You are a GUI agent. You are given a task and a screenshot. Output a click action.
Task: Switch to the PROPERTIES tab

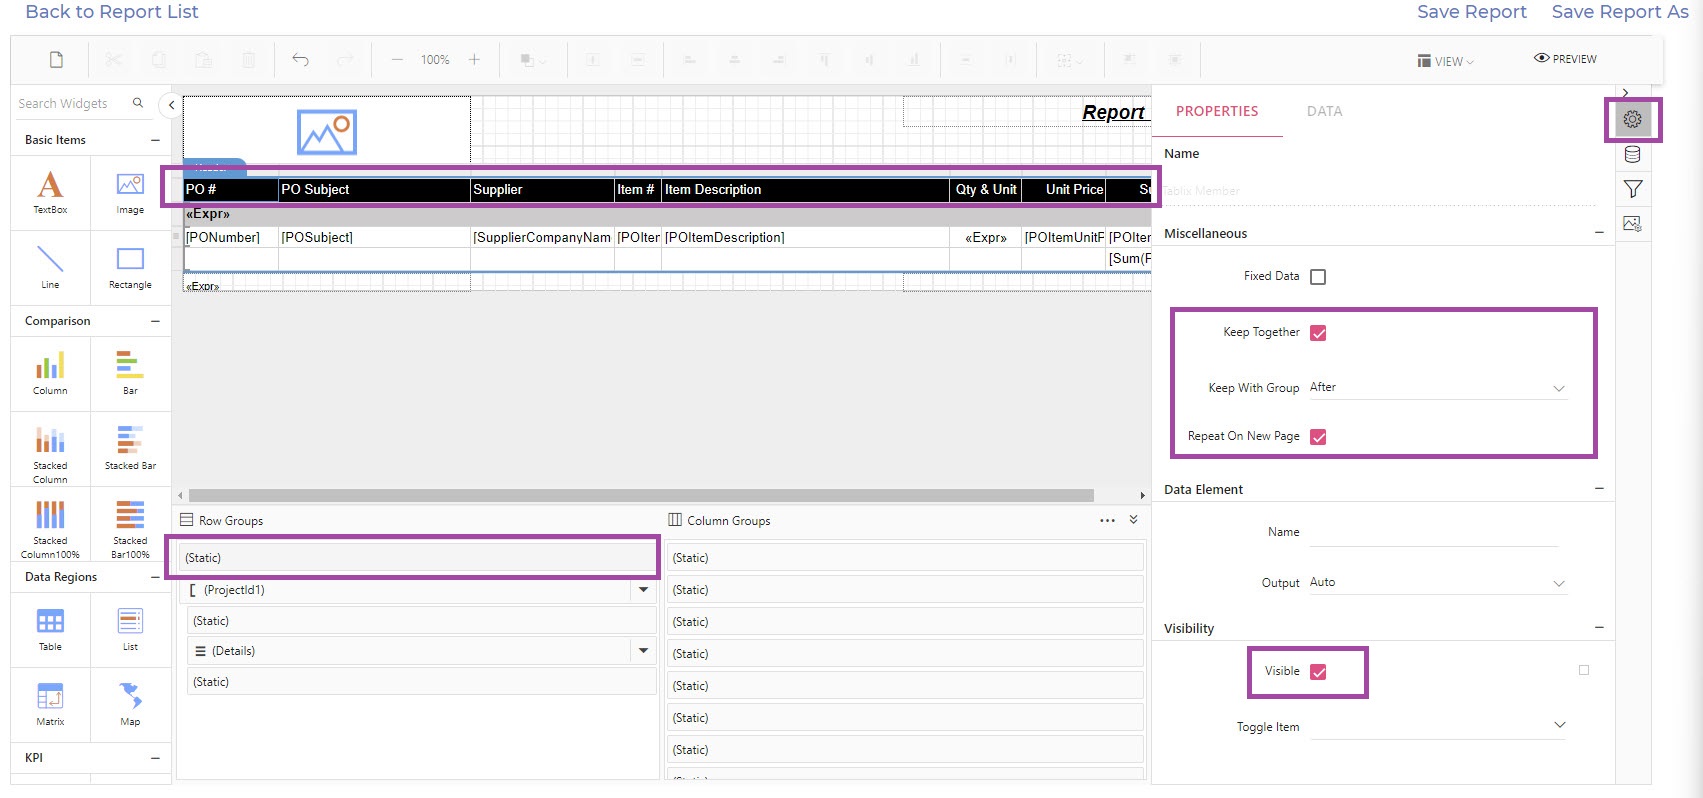click(x=1217, y=111)
